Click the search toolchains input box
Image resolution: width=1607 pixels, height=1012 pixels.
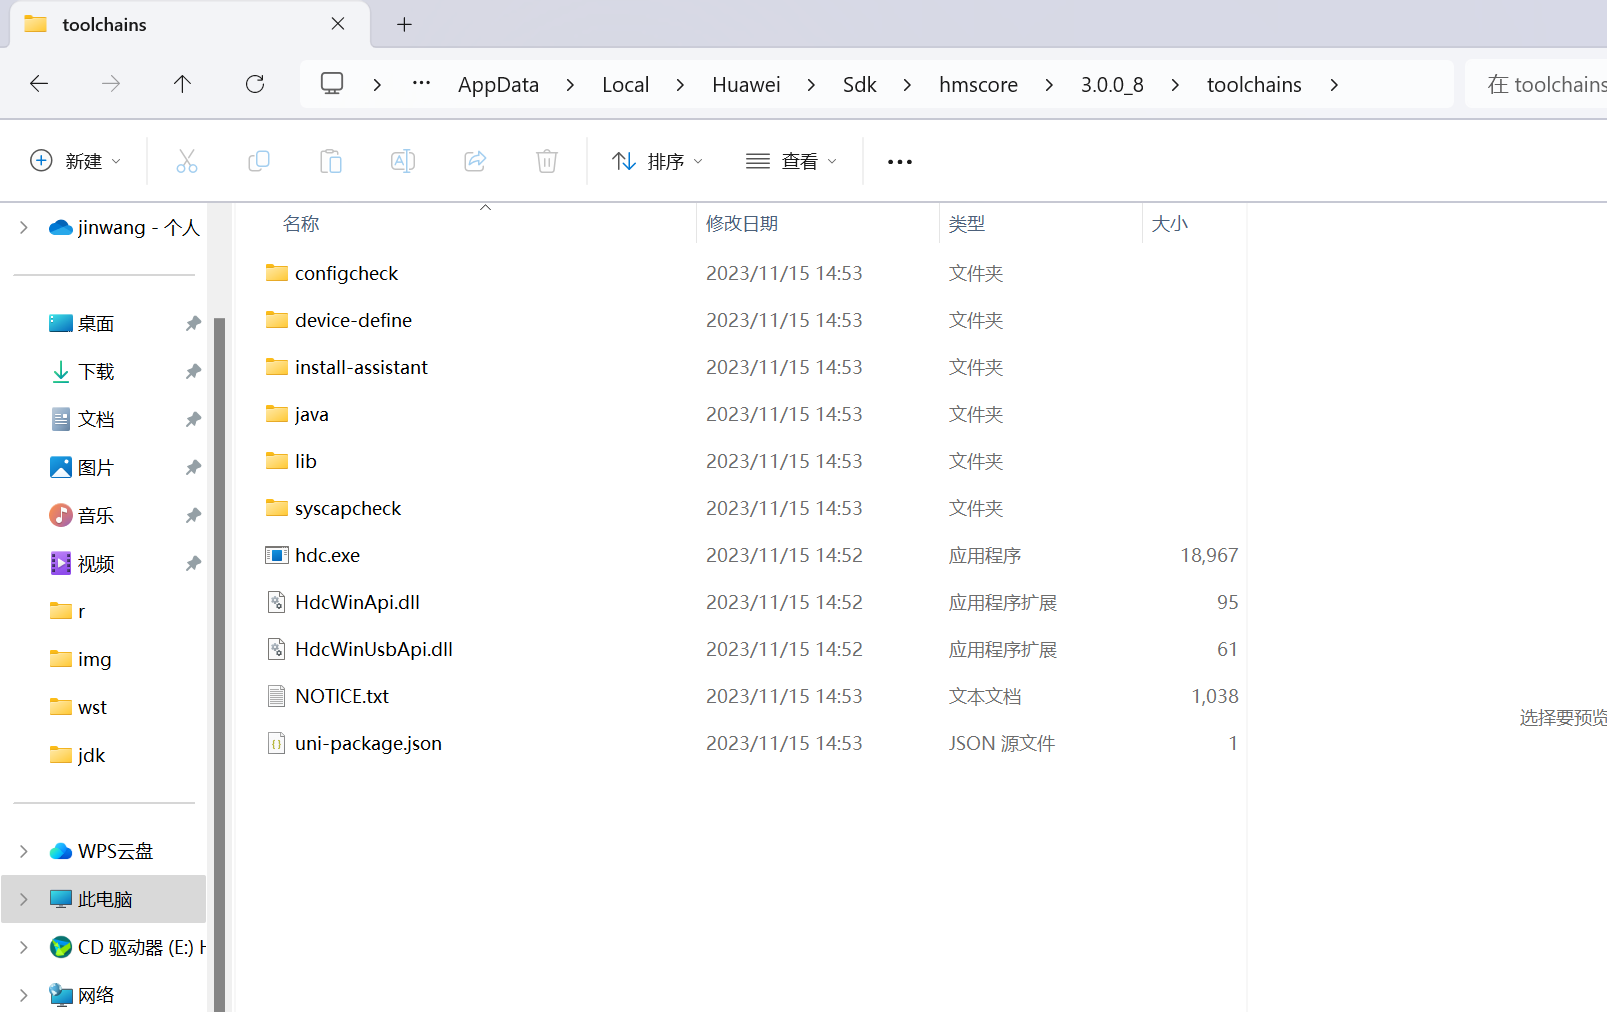point(1536,85)
